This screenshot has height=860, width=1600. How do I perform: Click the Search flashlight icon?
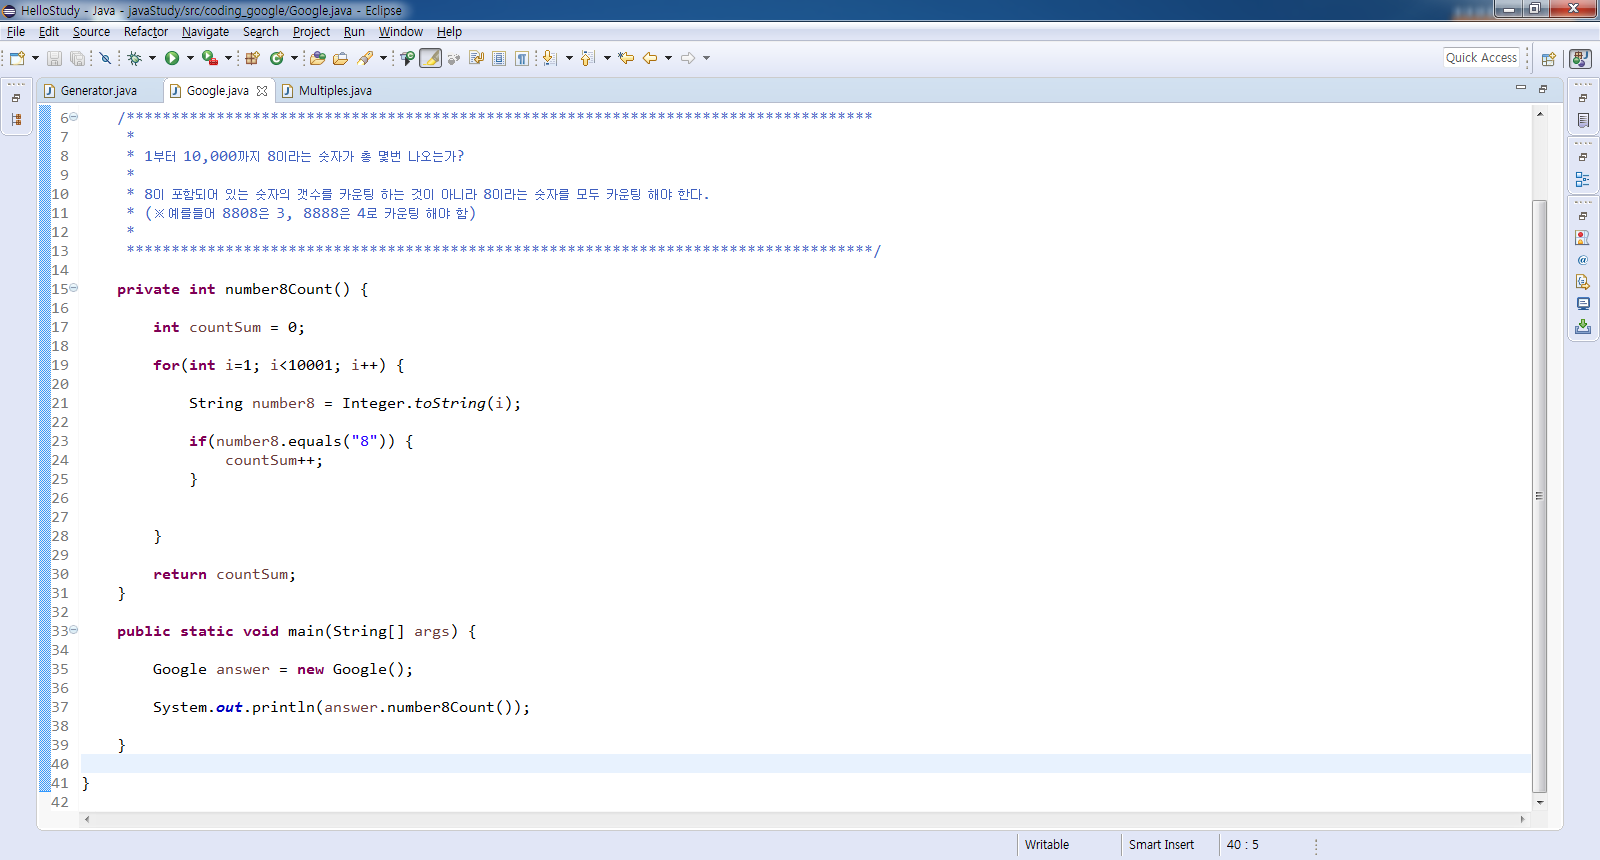pyautogui.click(x=366, y=58)
